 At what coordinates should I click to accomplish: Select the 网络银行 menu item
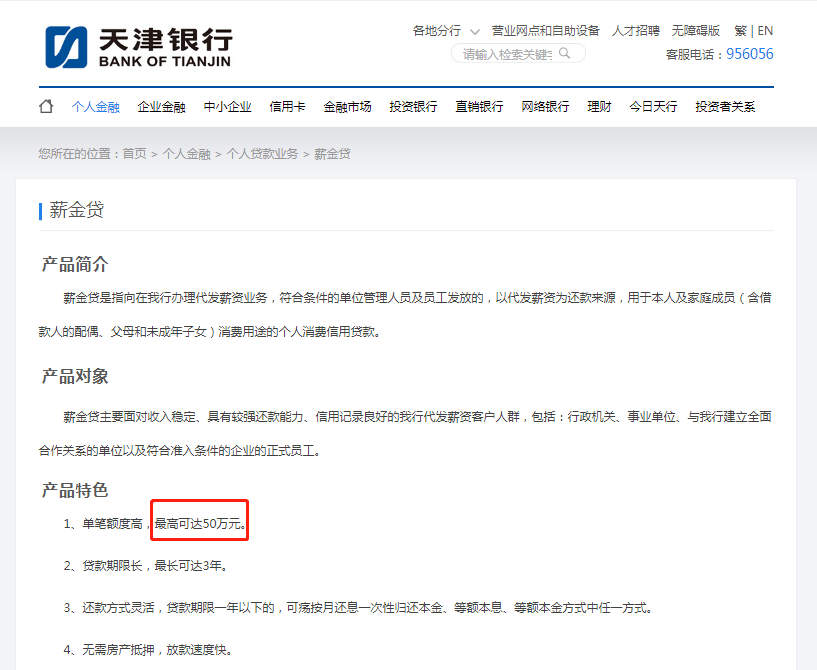pyautogui.click(x=543, y=105)
